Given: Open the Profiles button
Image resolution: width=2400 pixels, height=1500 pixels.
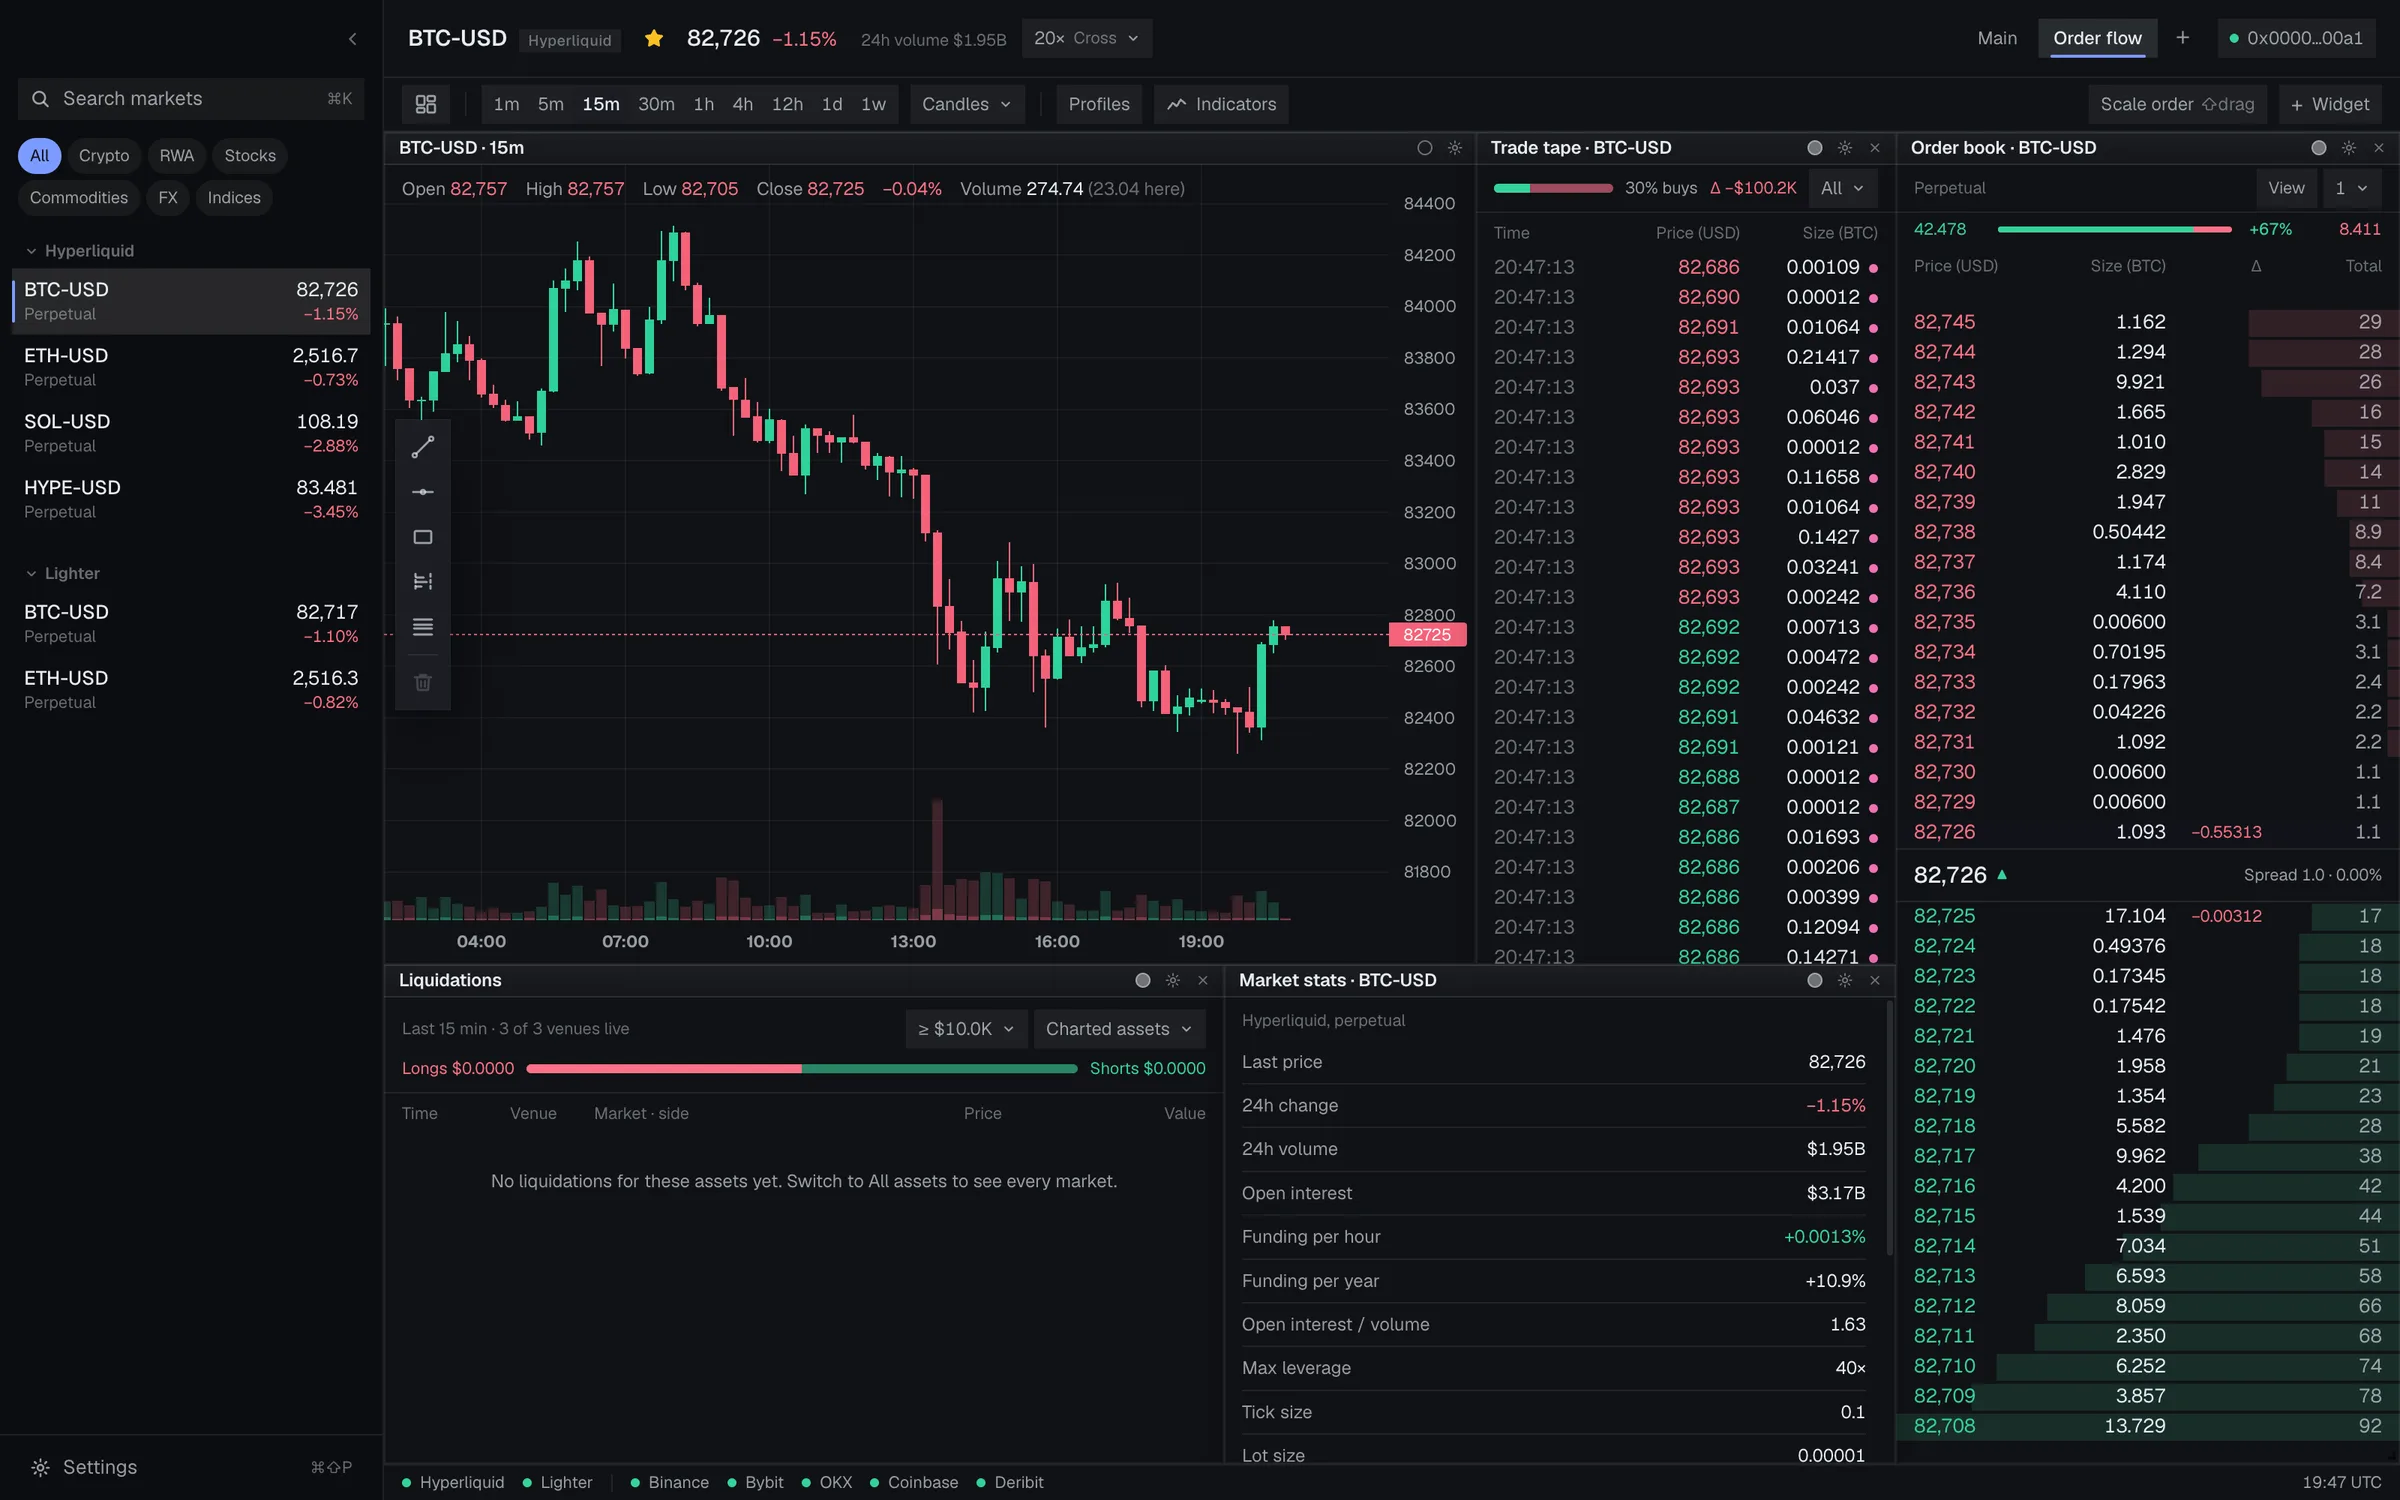Looking at the screenshot, I should coord(1099,104).
